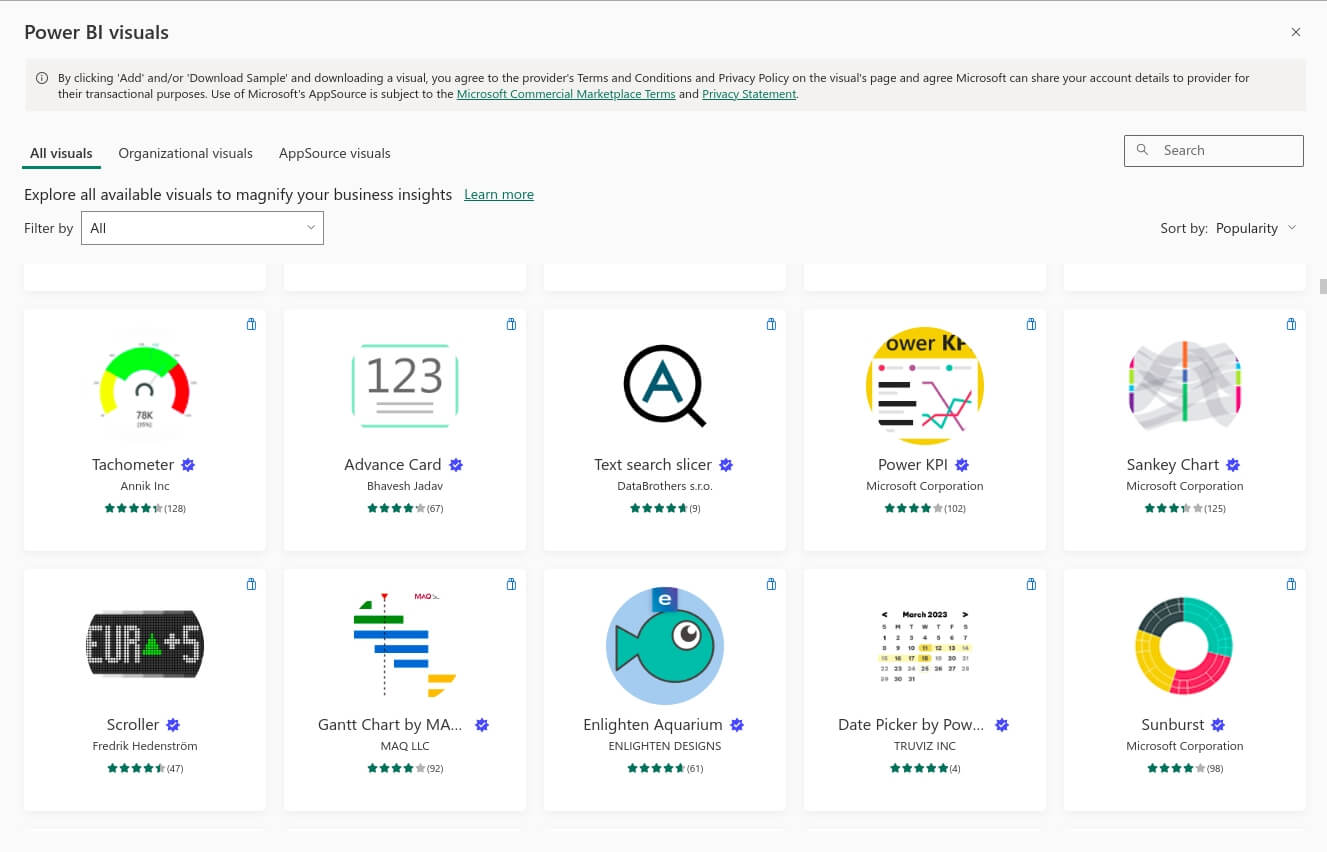Open the Power KPI yellow thumbnail

tap(925, 386)
